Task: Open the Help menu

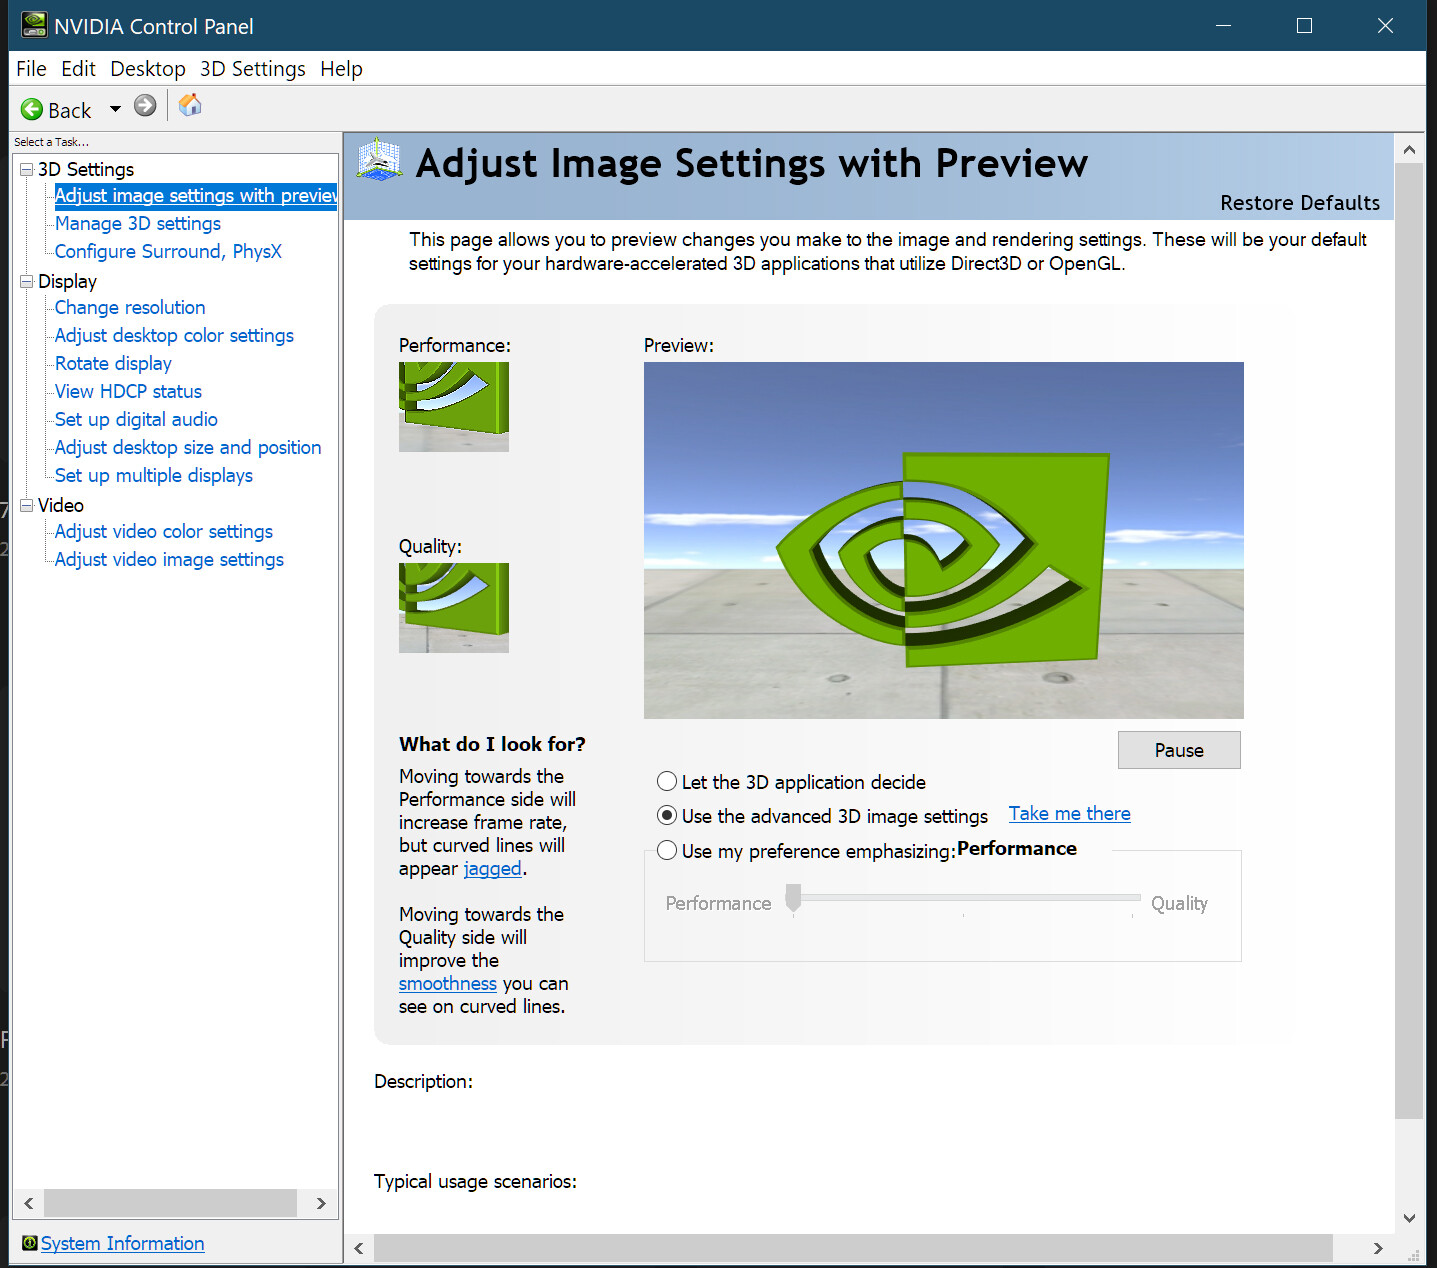Action: click(x=341, y=69)
